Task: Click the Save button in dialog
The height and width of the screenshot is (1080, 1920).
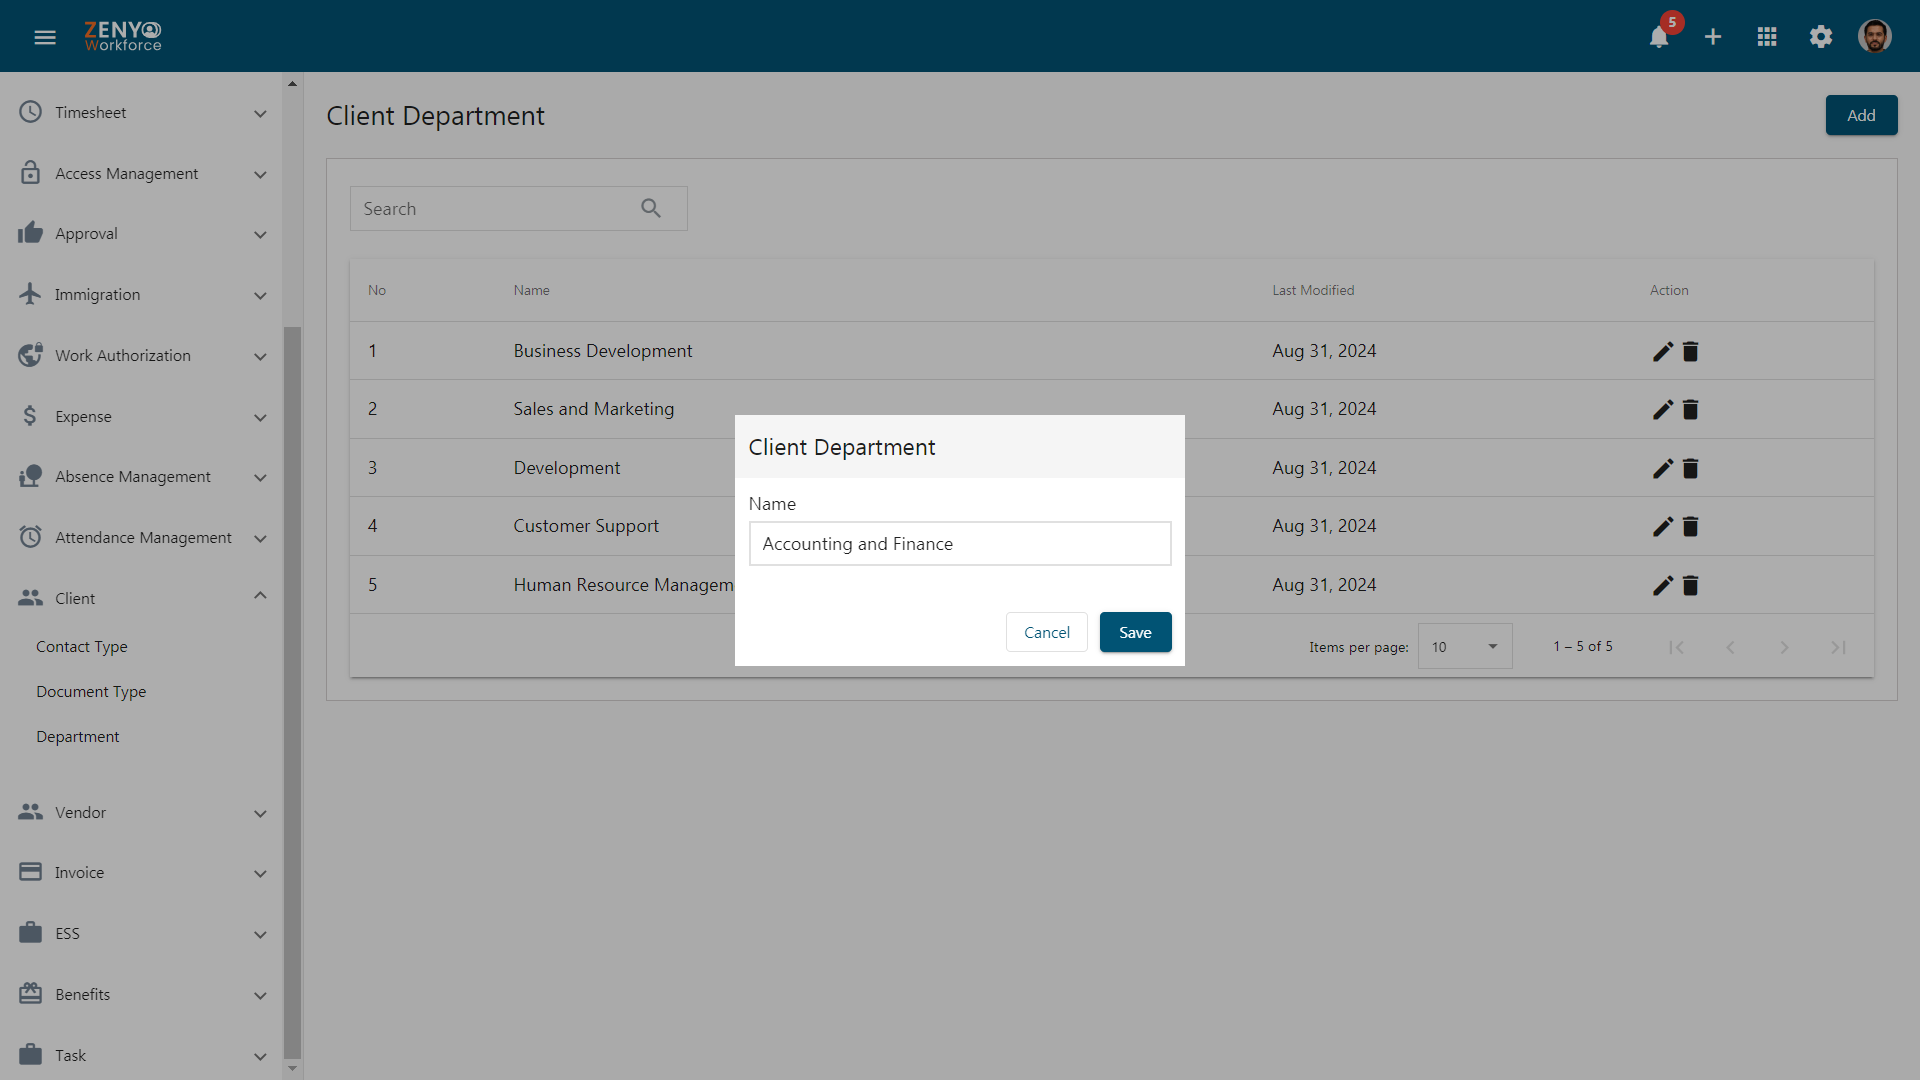Action: (x=1134, y=632)
